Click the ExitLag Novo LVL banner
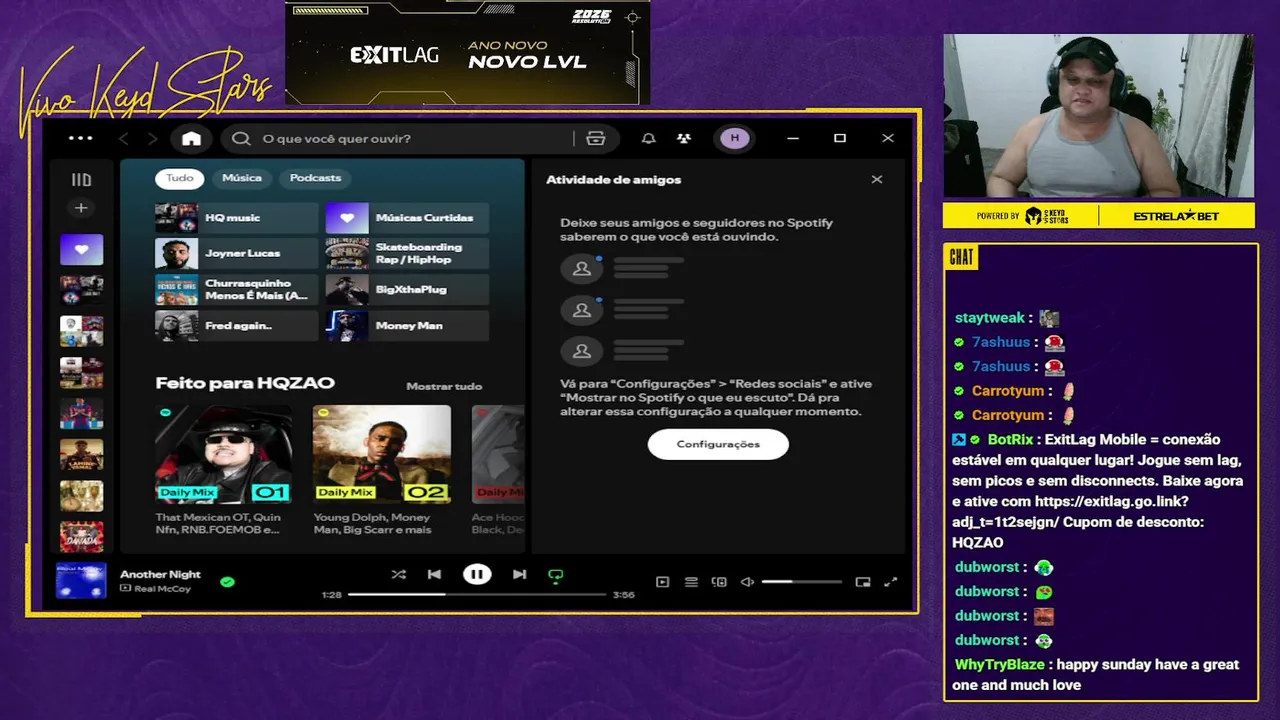Viewport: 1280px width, 720px height. tap(468, 53)
